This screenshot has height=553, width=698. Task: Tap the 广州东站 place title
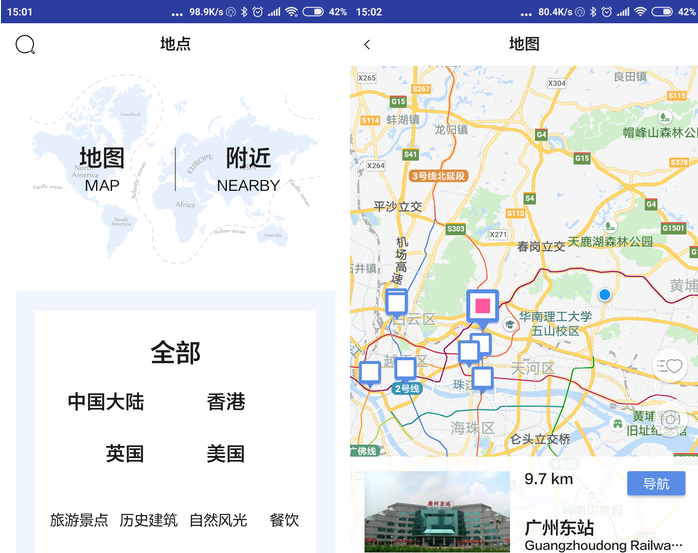click(559, 528)
